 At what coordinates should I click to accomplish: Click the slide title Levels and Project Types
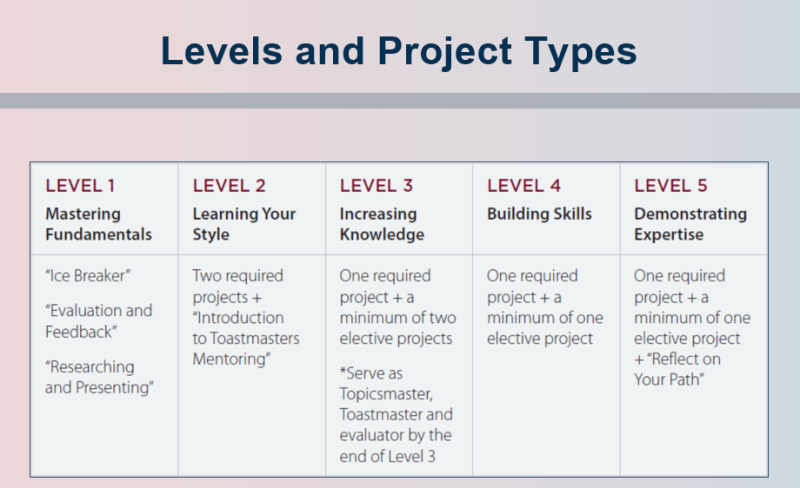click(398, 52)
